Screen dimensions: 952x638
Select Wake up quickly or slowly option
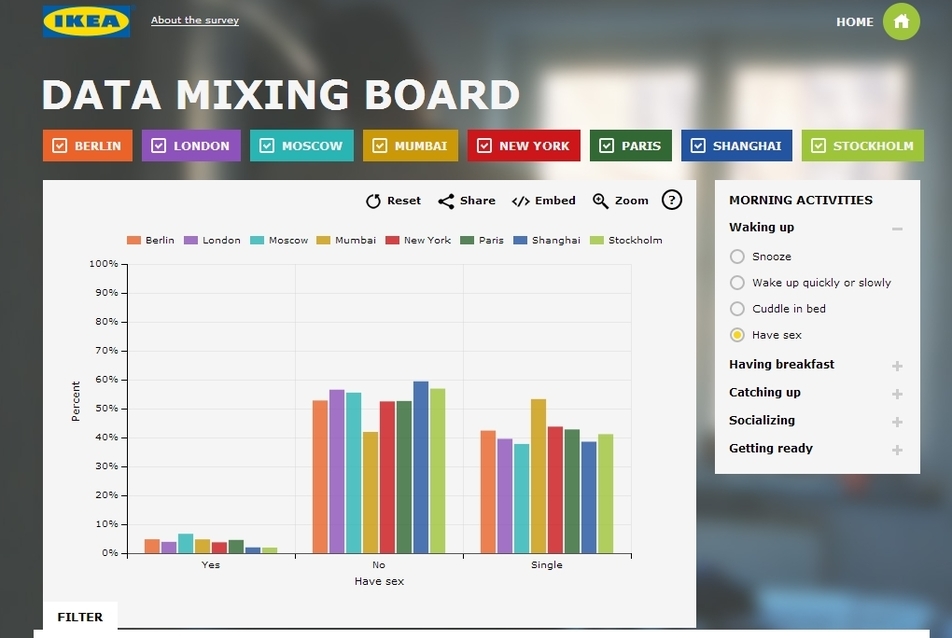coord(737,282)
